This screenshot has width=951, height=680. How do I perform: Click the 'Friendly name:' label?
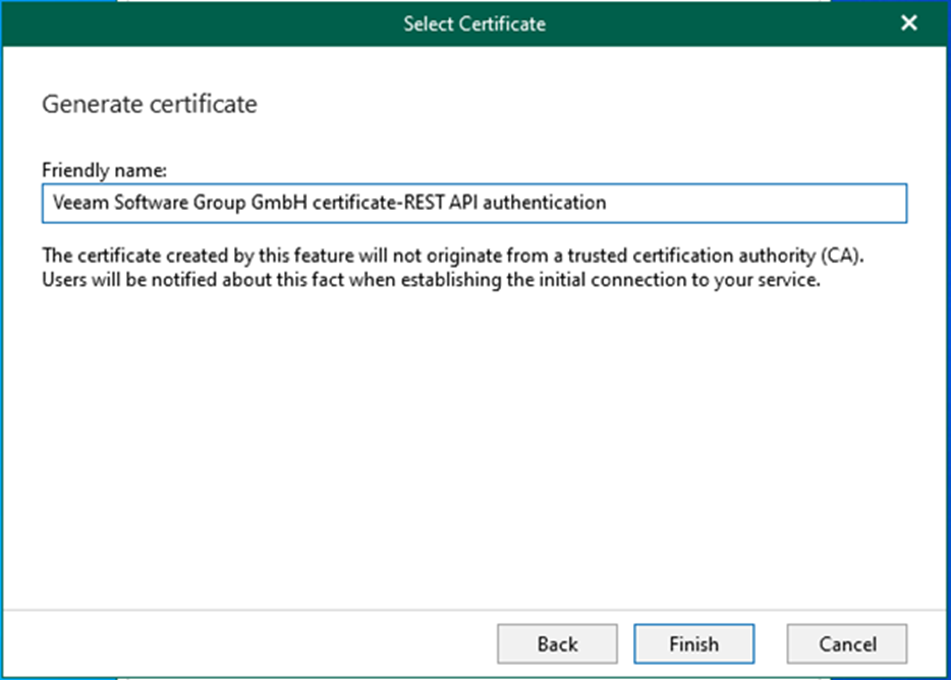104,170
